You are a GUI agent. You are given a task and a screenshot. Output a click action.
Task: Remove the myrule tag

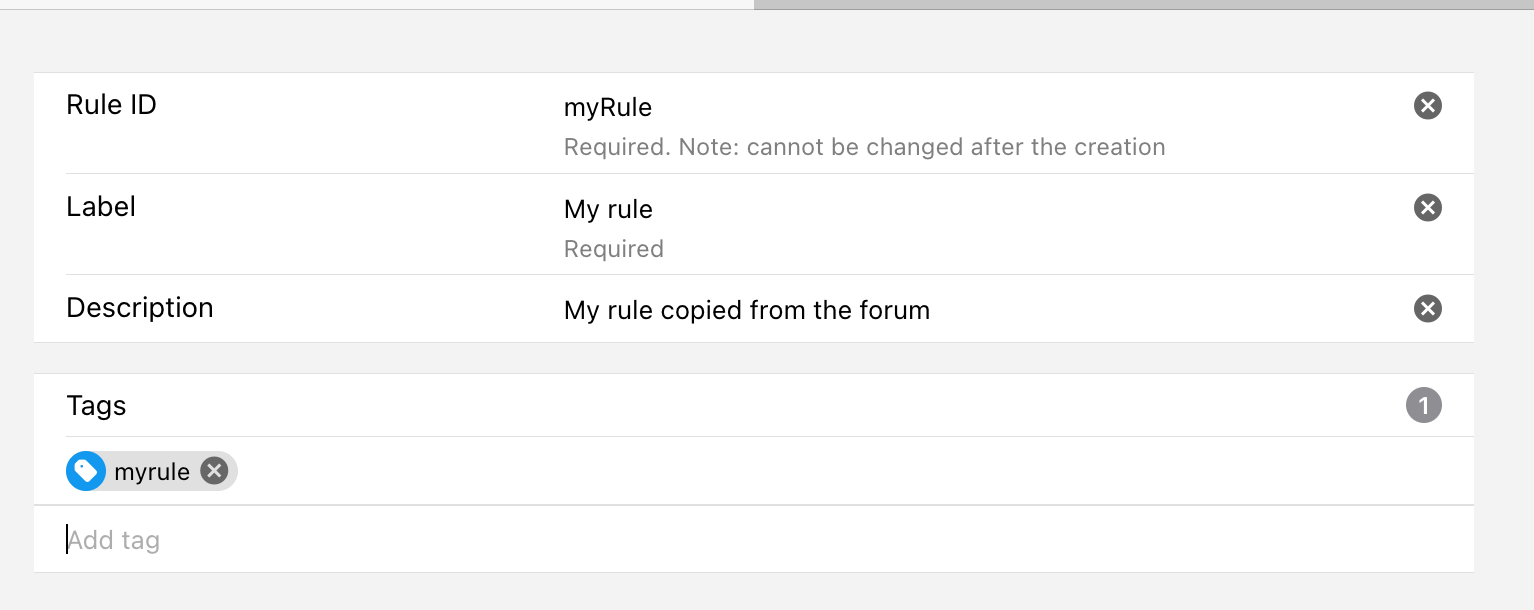pos(214,471)
